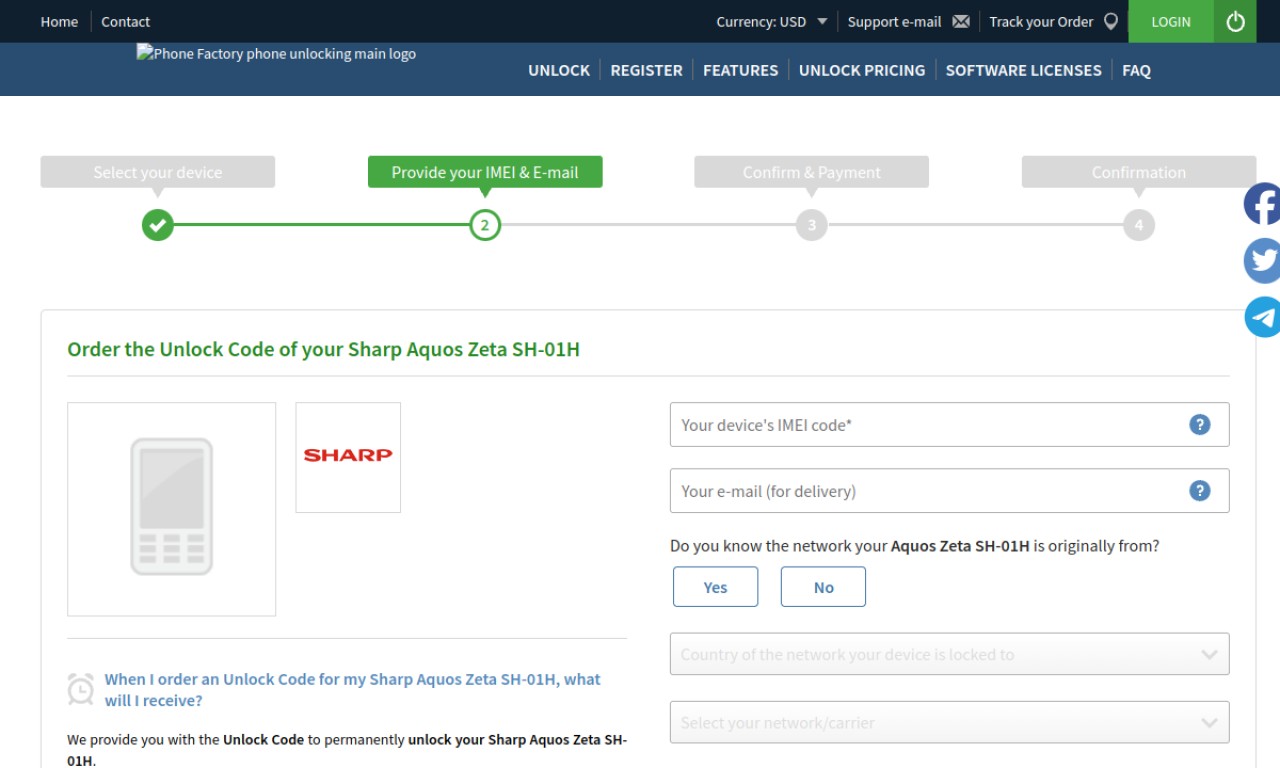Click the Support e-mail link text
This screenshot has width=1280, height=768.
coord(894,21)
